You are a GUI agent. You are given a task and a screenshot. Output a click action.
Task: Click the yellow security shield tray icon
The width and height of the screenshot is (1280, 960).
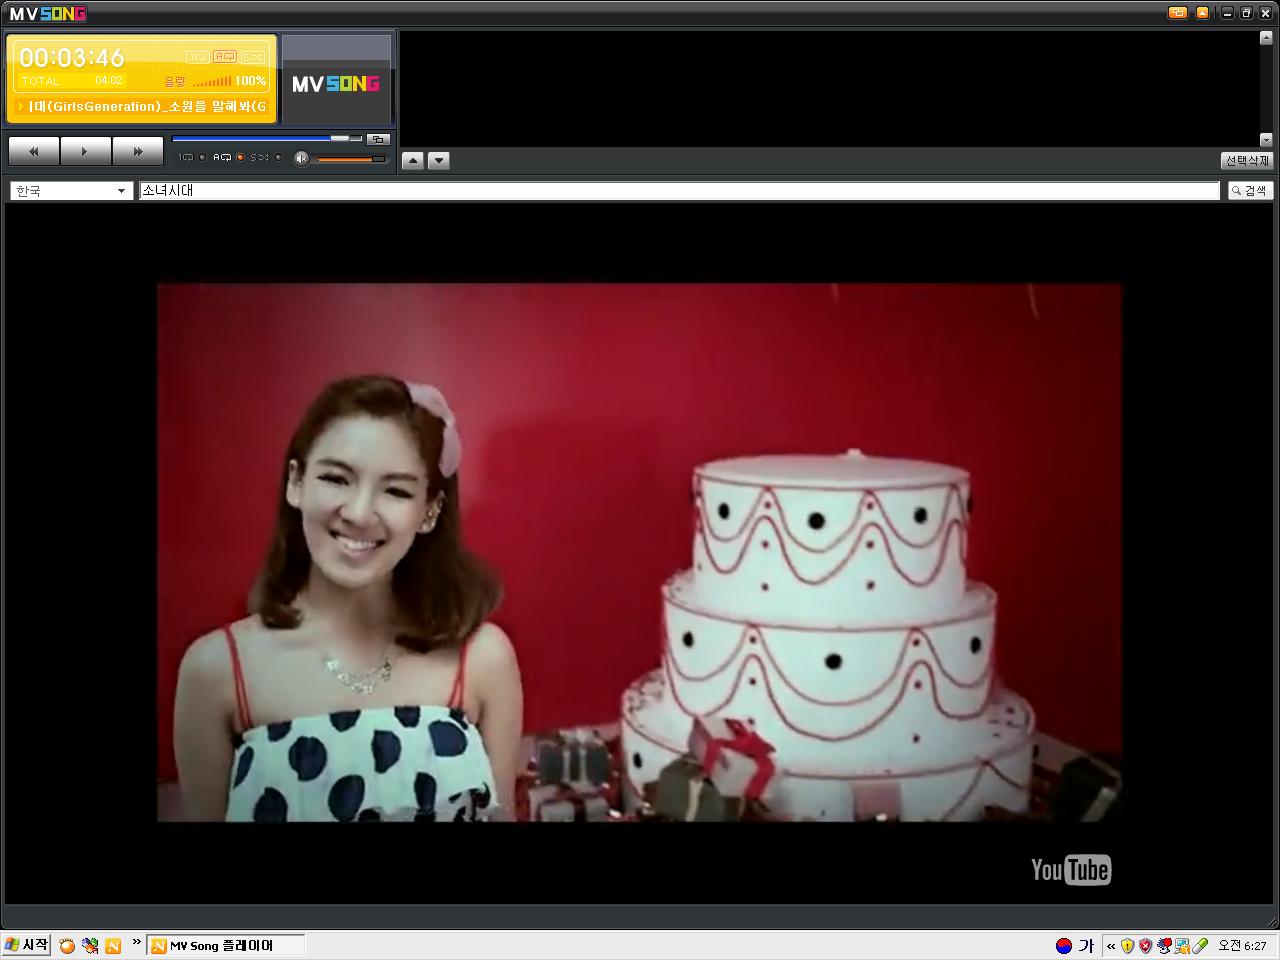[1127, 945]
